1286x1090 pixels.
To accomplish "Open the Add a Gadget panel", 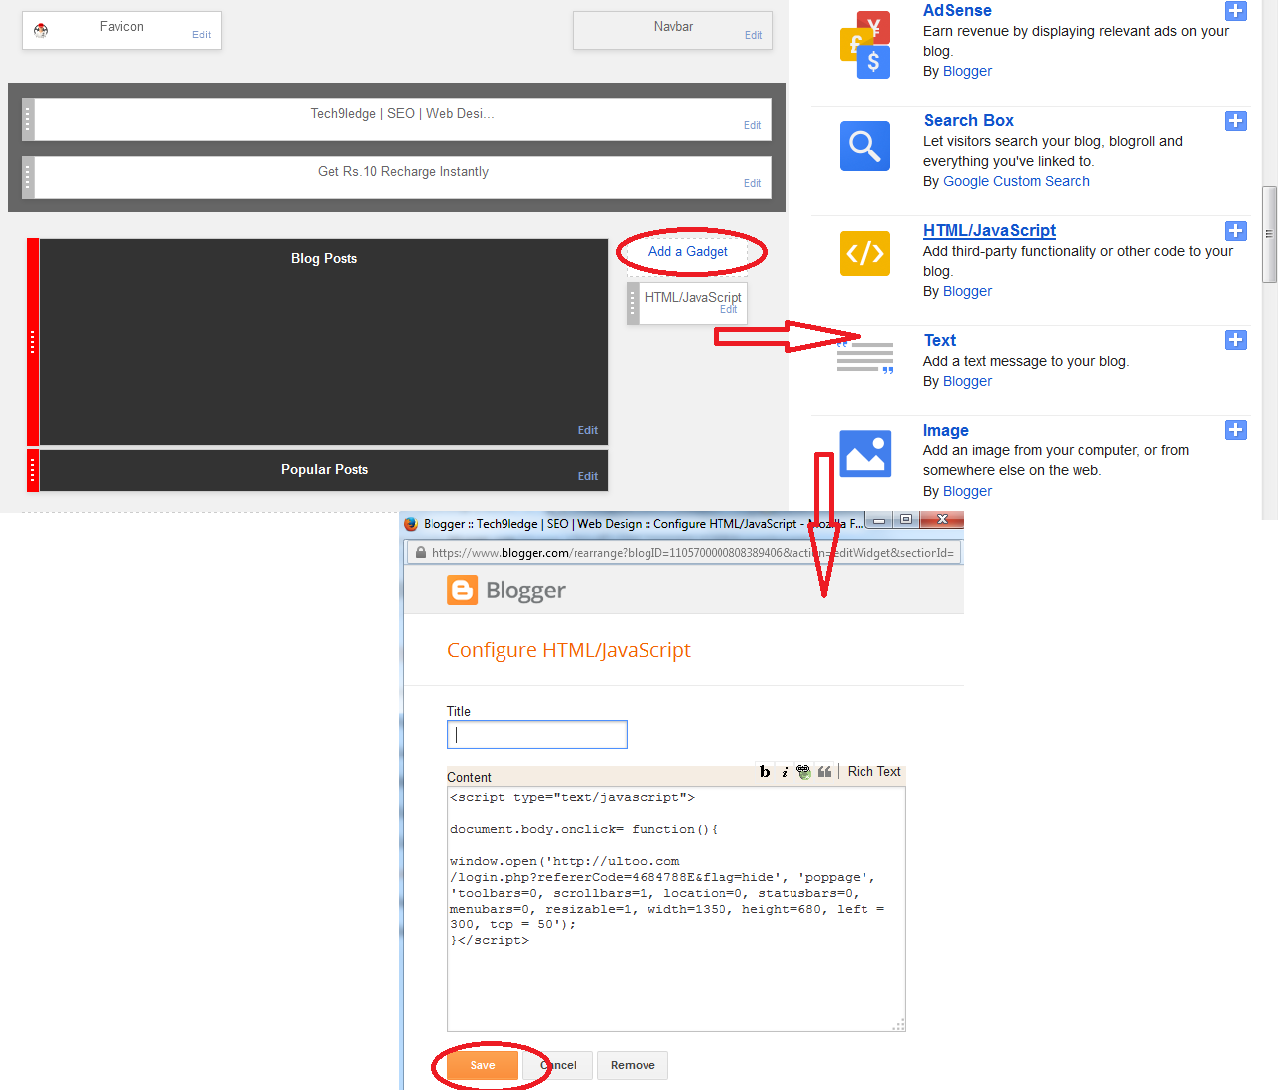I will pyautogui.click(x=688, y=252).
